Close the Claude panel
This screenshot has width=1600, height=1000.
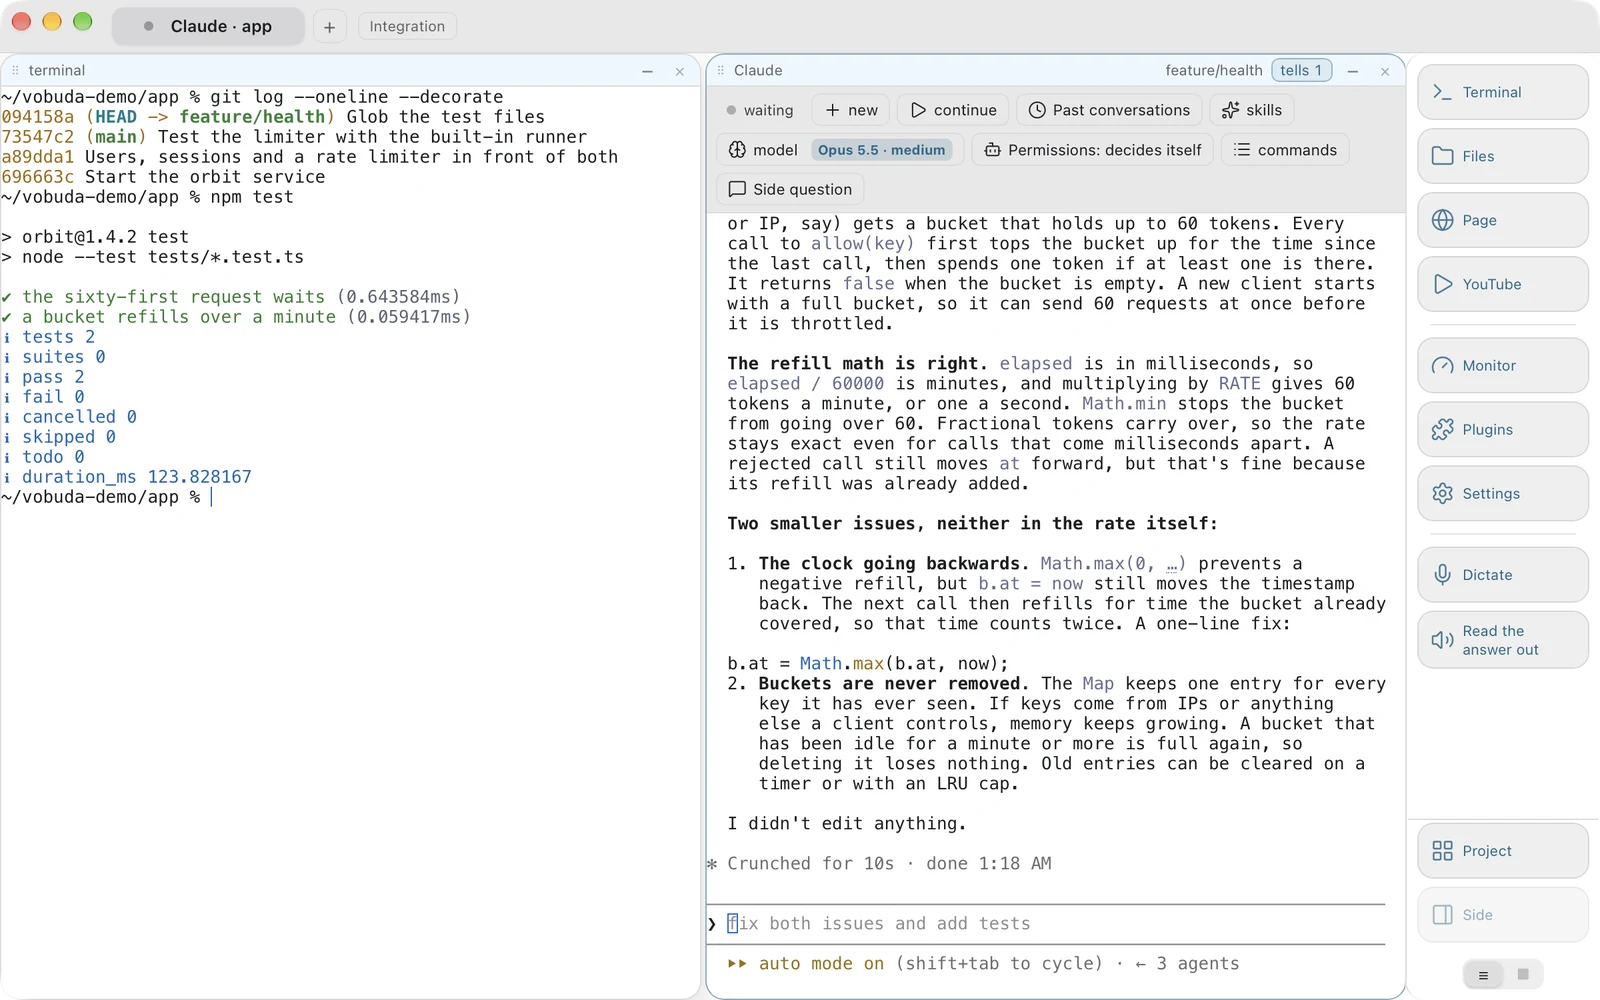(1385, 71)
